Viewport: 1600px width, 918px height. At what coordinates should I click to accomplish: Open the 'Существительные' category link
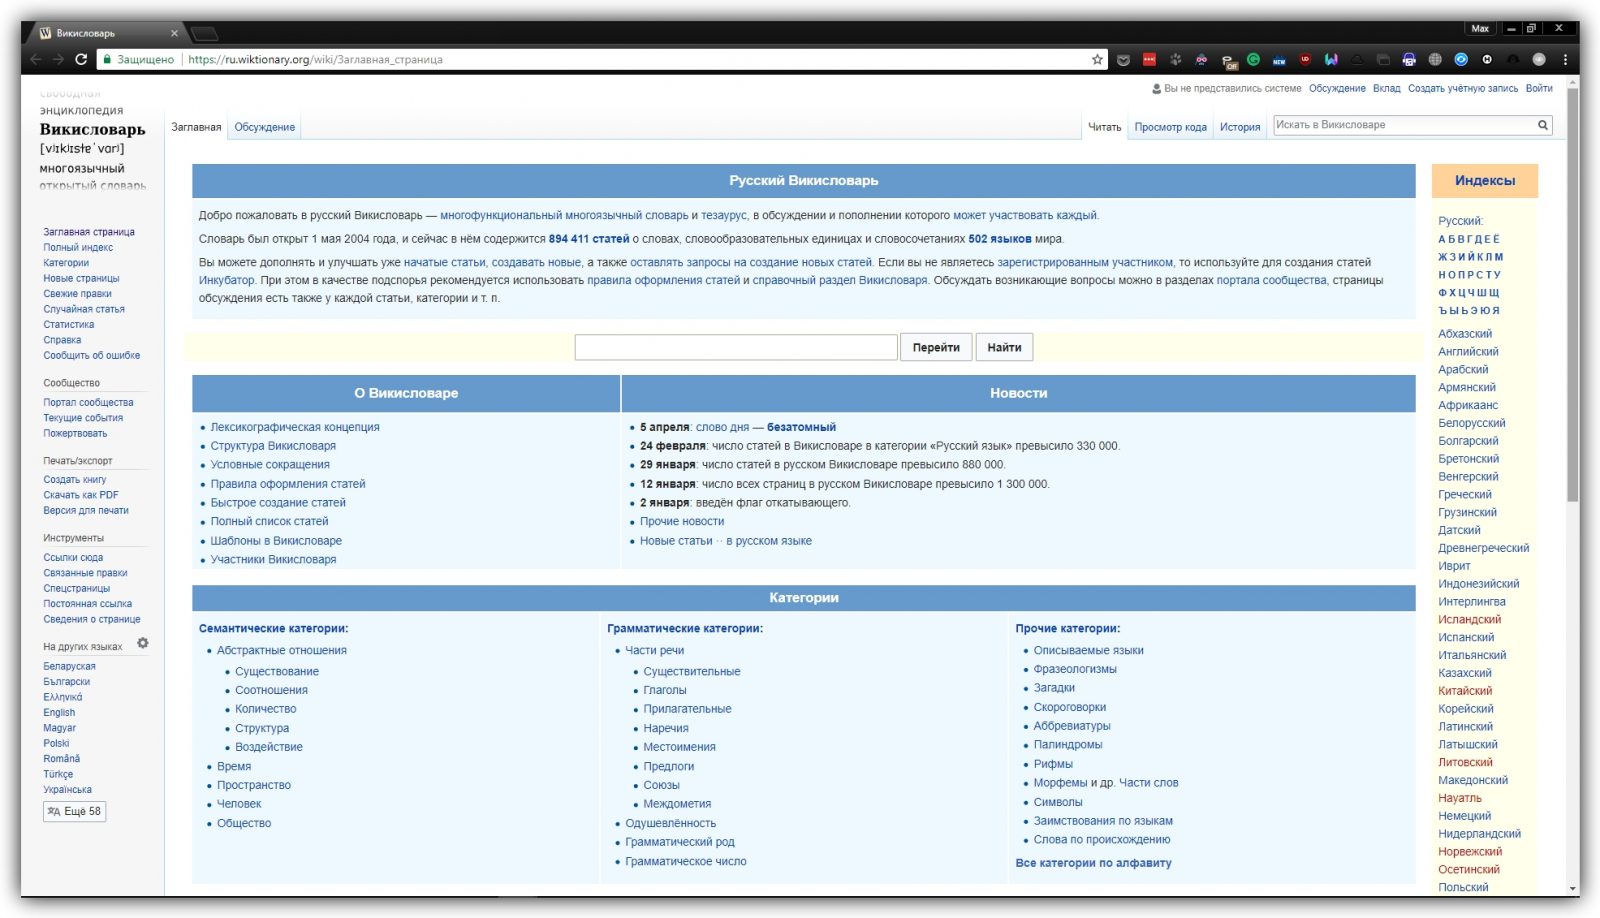[692, 672]
